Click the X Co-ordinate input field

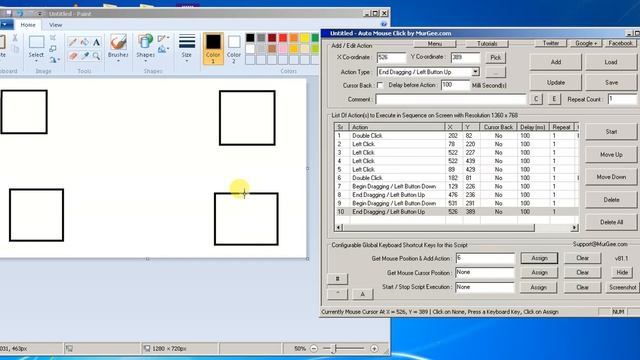coord(391,58)
